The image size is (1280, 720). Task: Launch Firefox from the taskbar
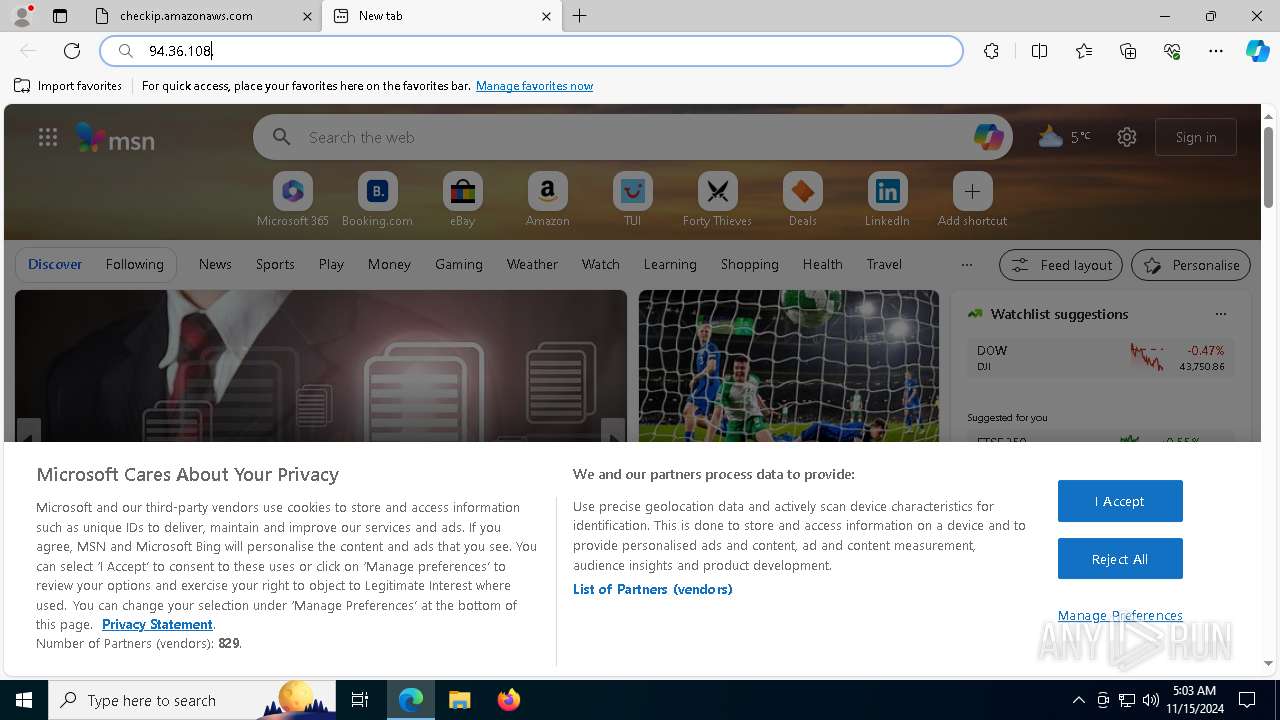click(508, 700)
